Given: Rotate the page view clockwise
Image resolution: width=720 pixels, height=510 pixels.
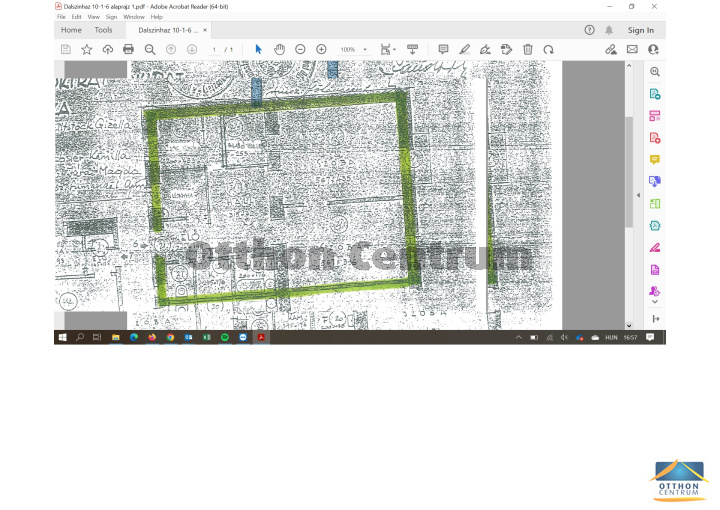Looking at the screenshot, I should coord(549,50).
